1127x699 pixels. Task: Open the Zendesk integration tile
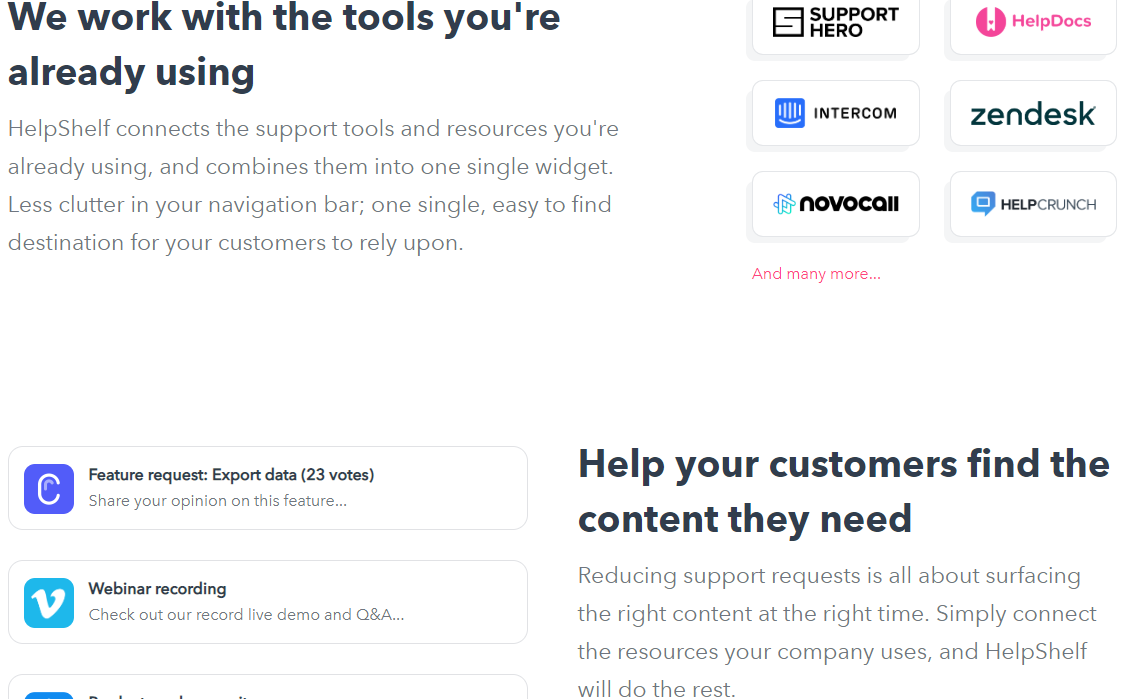1032,113
